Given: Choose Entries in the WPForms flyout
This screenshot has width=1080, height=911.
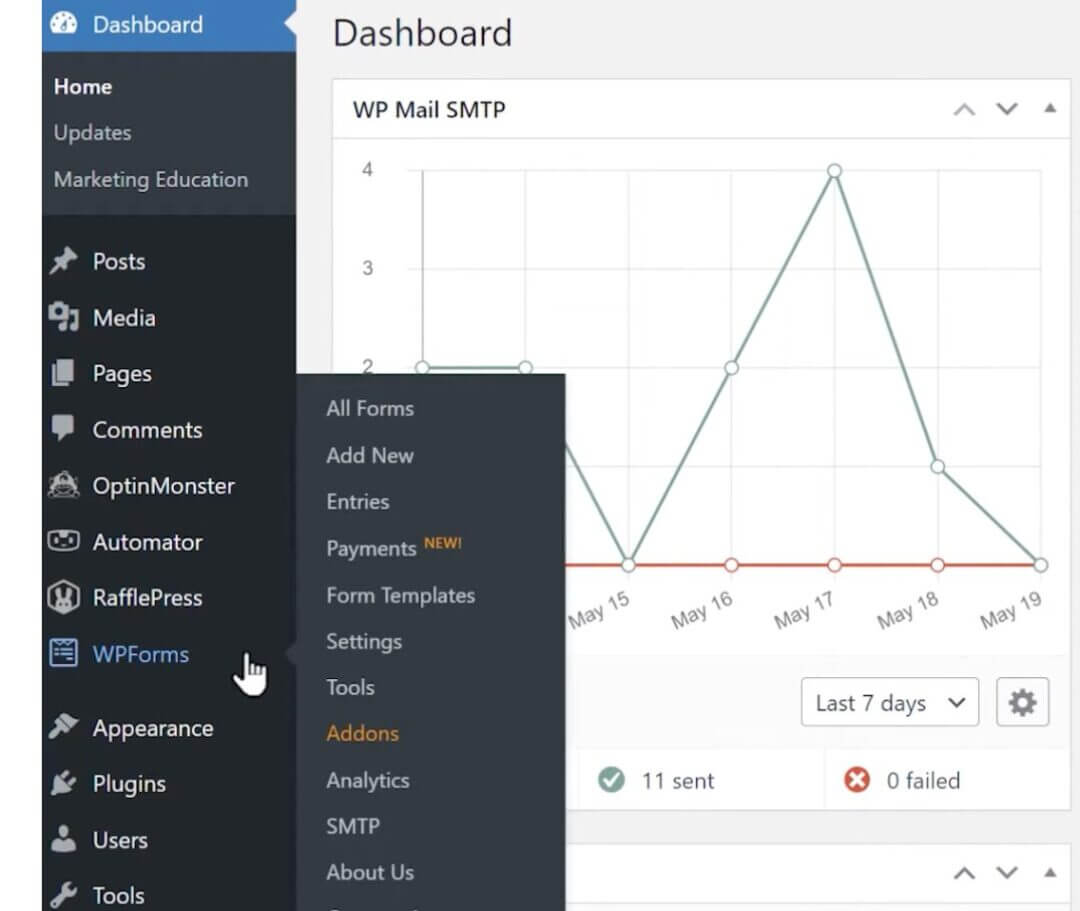Looking at the screenshot, I should (357, 502).
